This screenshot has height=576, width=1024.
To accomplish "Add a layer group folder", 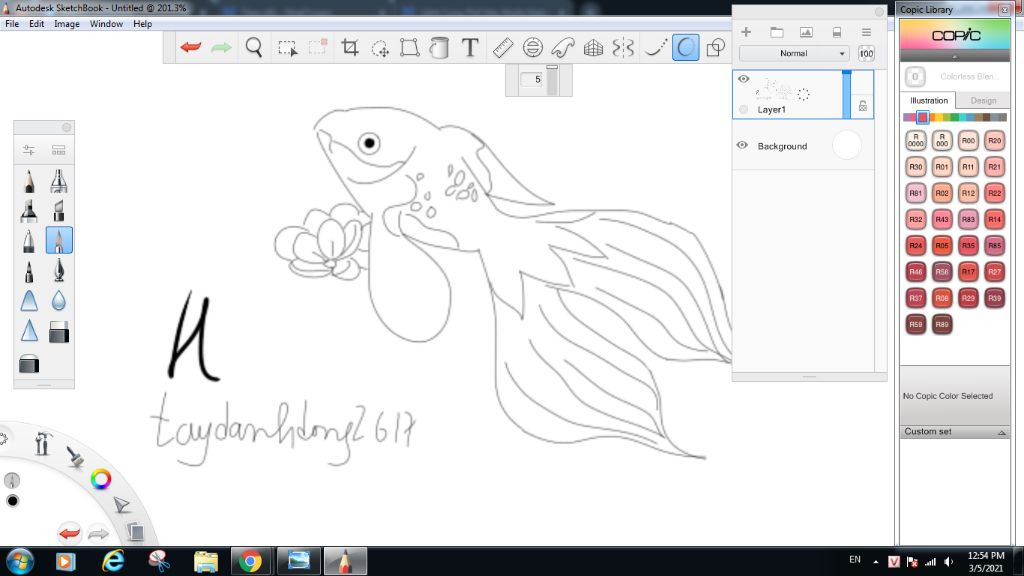I will (x=776, y=32).
